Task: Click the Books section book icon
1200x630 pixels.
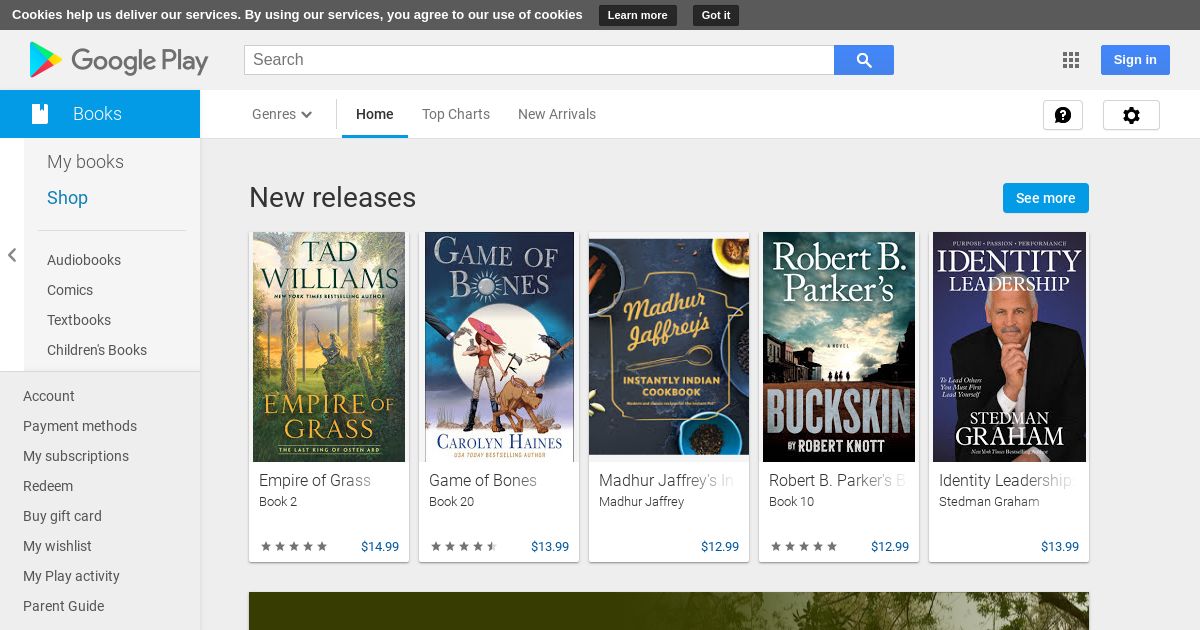Action: pos(40,114)
